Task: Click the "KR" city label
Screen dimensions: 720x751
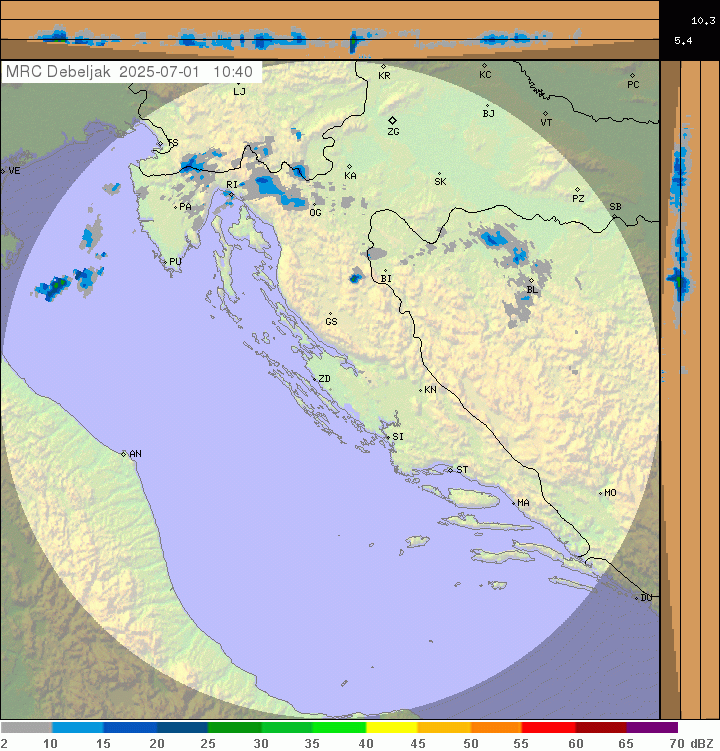Action: [x=384, y=76]
